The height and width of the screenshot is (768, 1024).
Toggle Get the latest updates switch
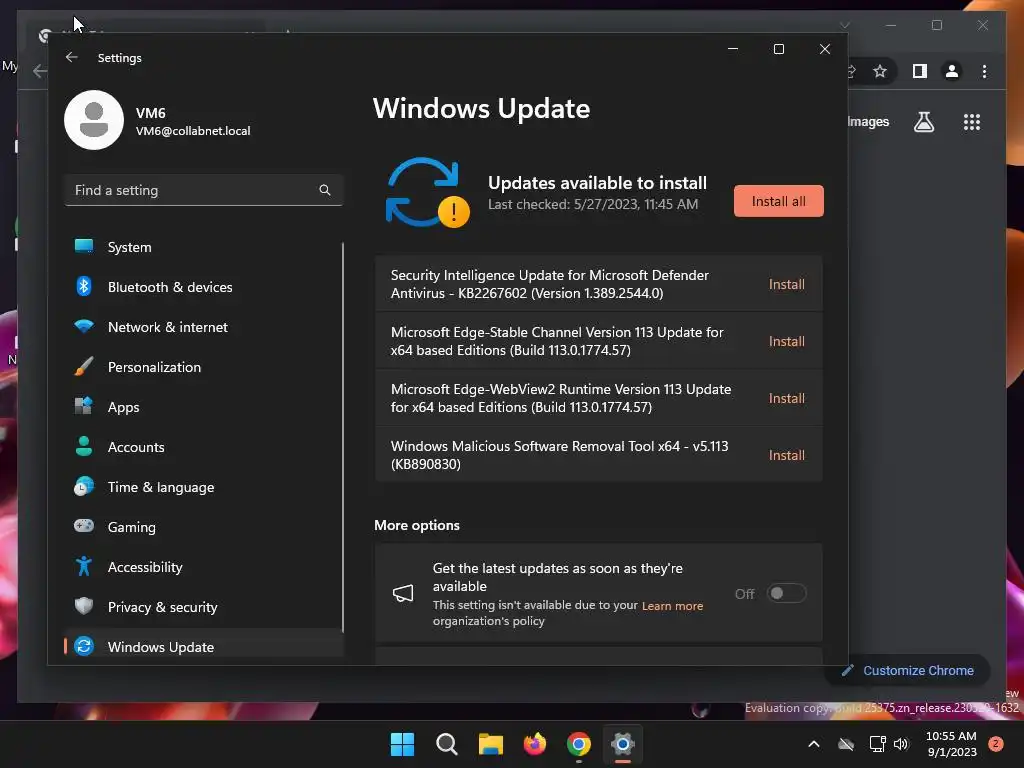tap(786, 593)
